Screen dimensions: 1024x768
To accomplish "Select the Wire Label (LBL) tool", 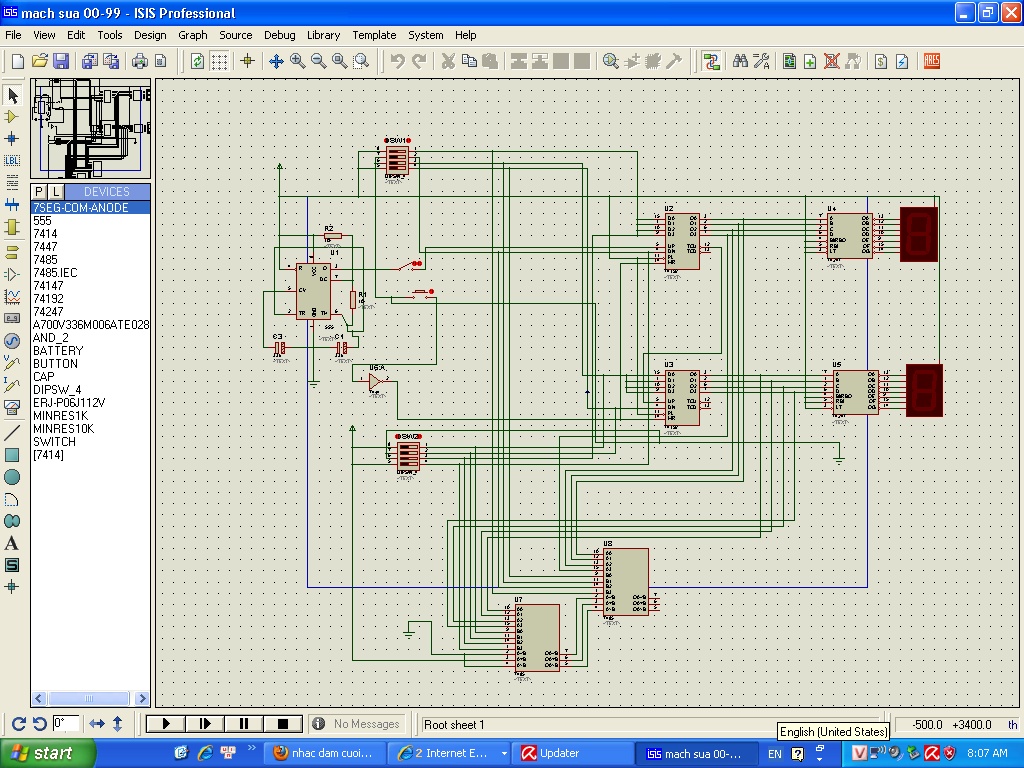I will pos(12,160).
